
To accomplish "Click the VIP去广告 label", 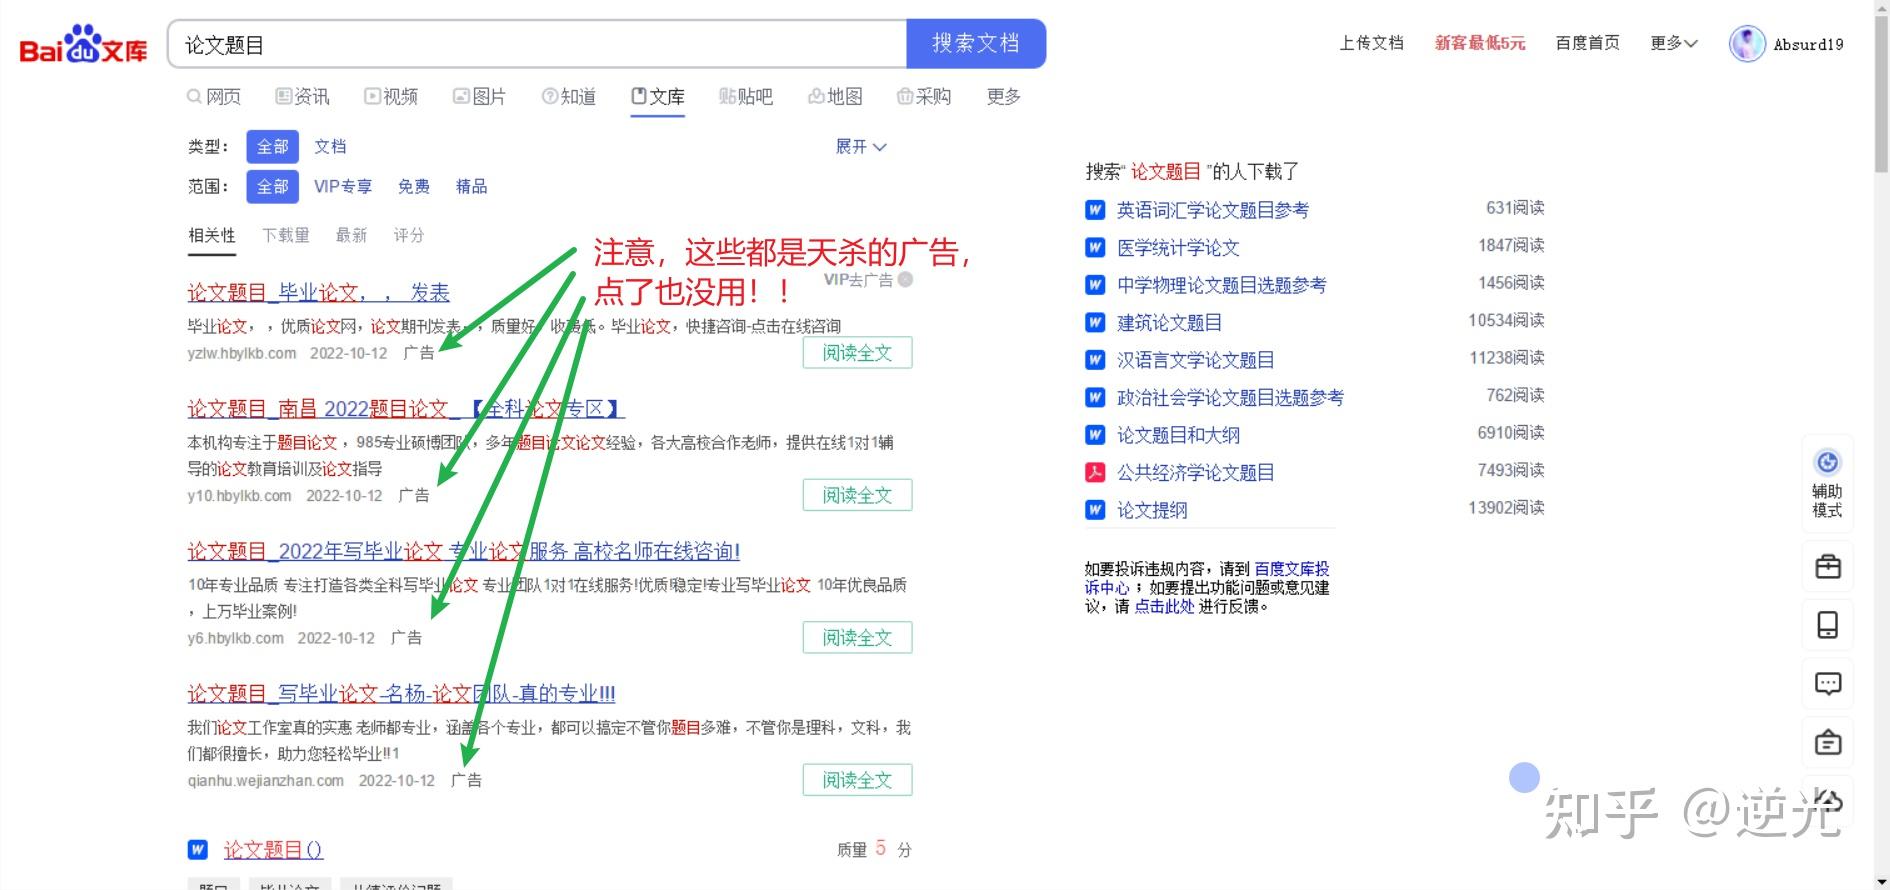I will click(x=858, y=280).
